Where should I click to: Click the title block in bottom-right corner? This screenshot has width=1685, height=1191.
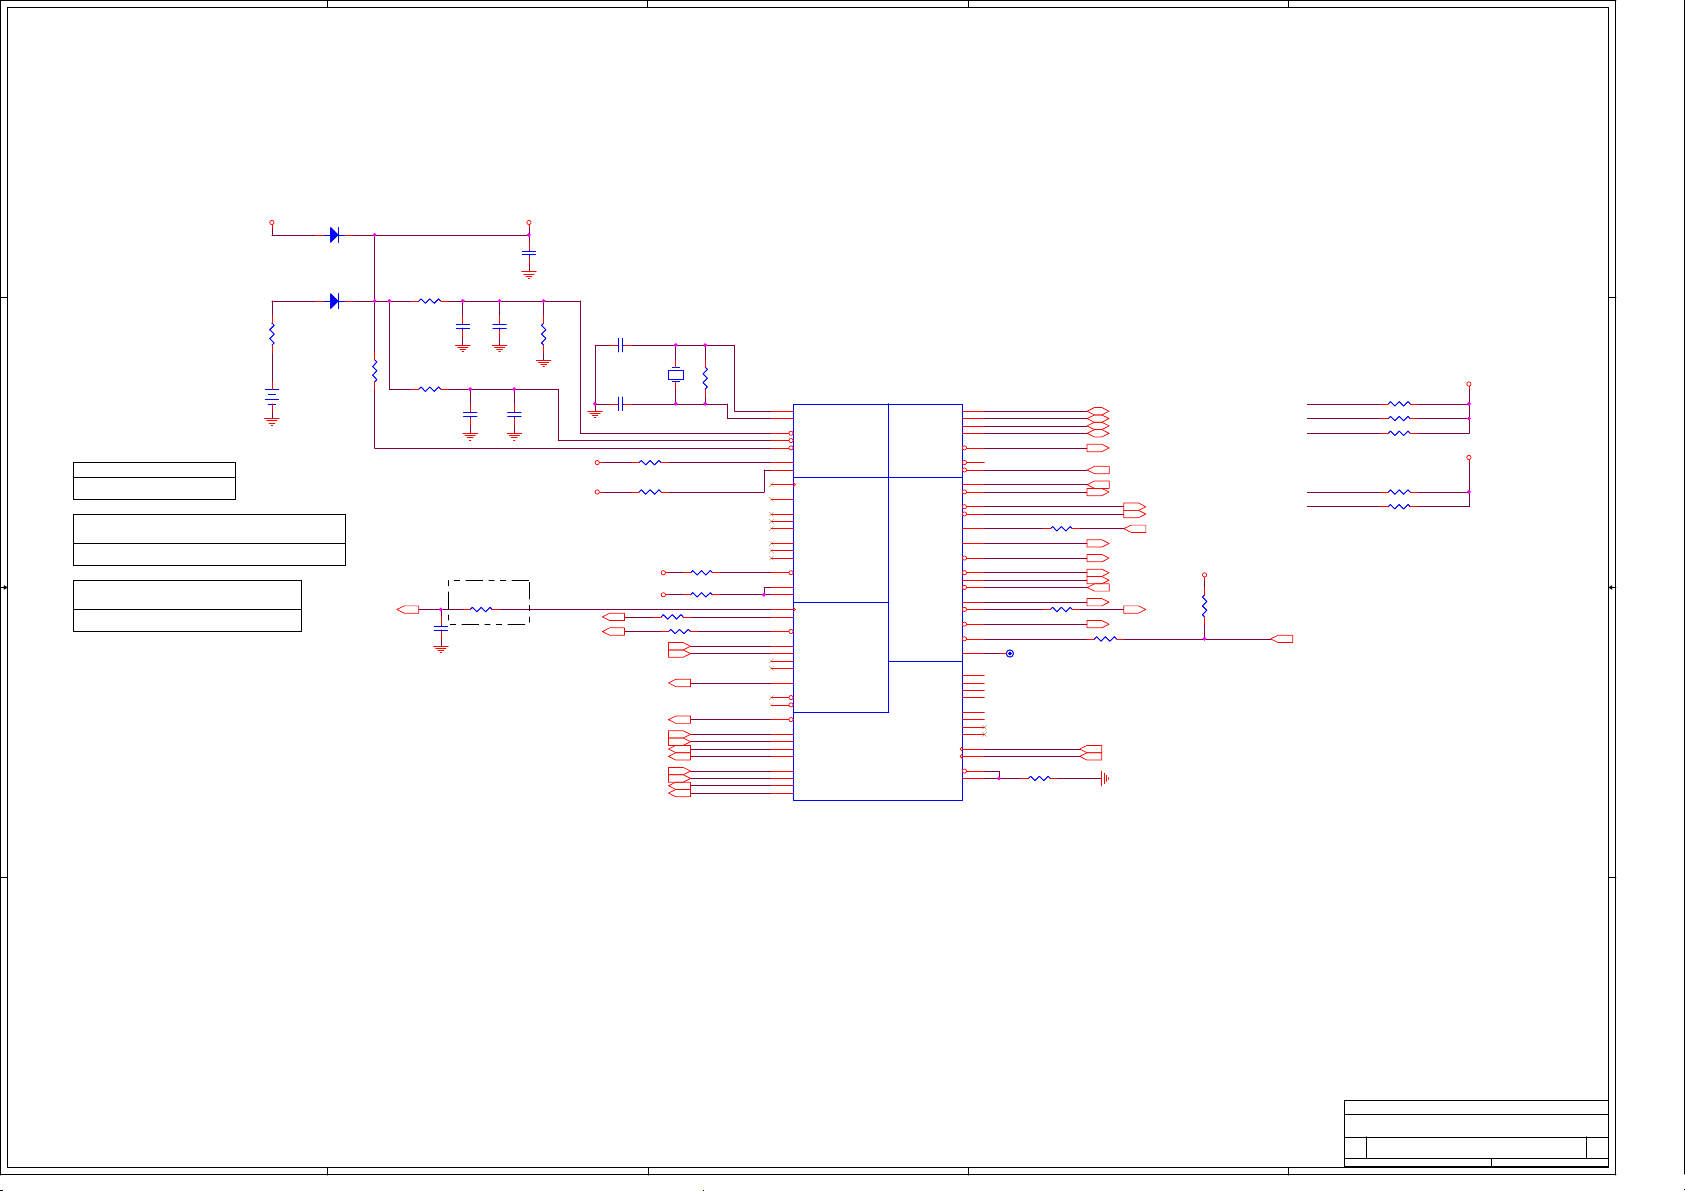[x=1476, y=1133]
